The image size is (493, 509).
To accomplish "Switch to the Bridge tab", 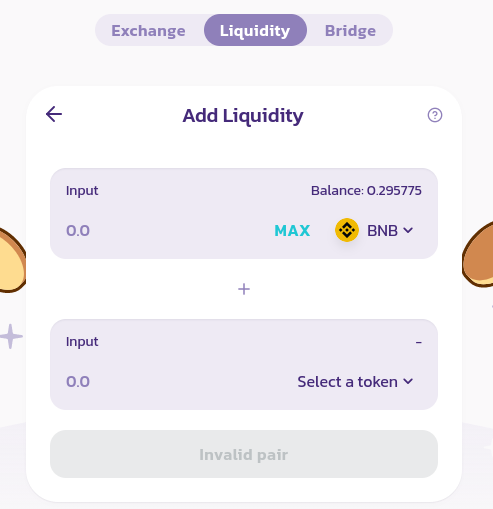I will (350, 31).
